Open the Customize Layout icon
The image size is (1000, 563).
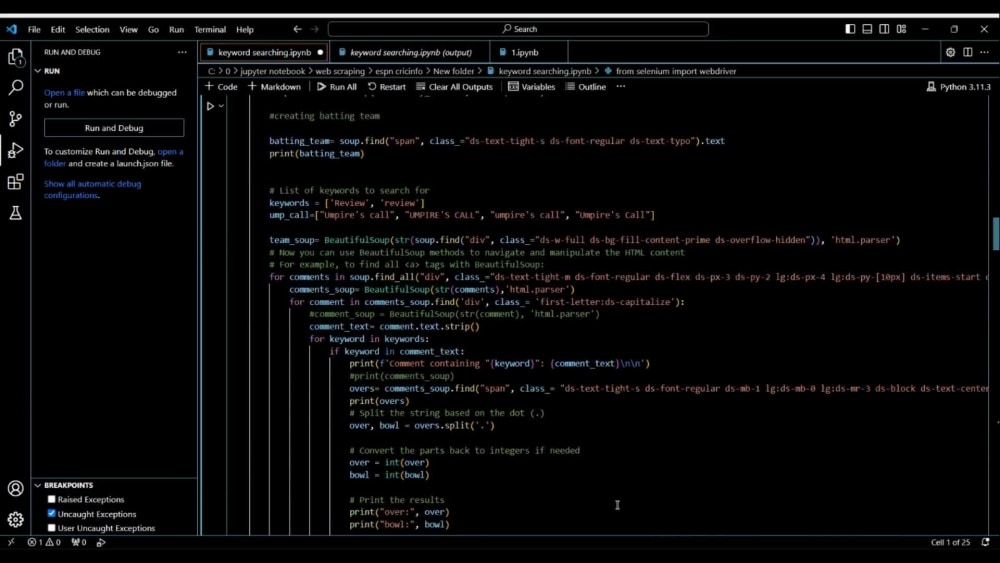click(901, 29)
